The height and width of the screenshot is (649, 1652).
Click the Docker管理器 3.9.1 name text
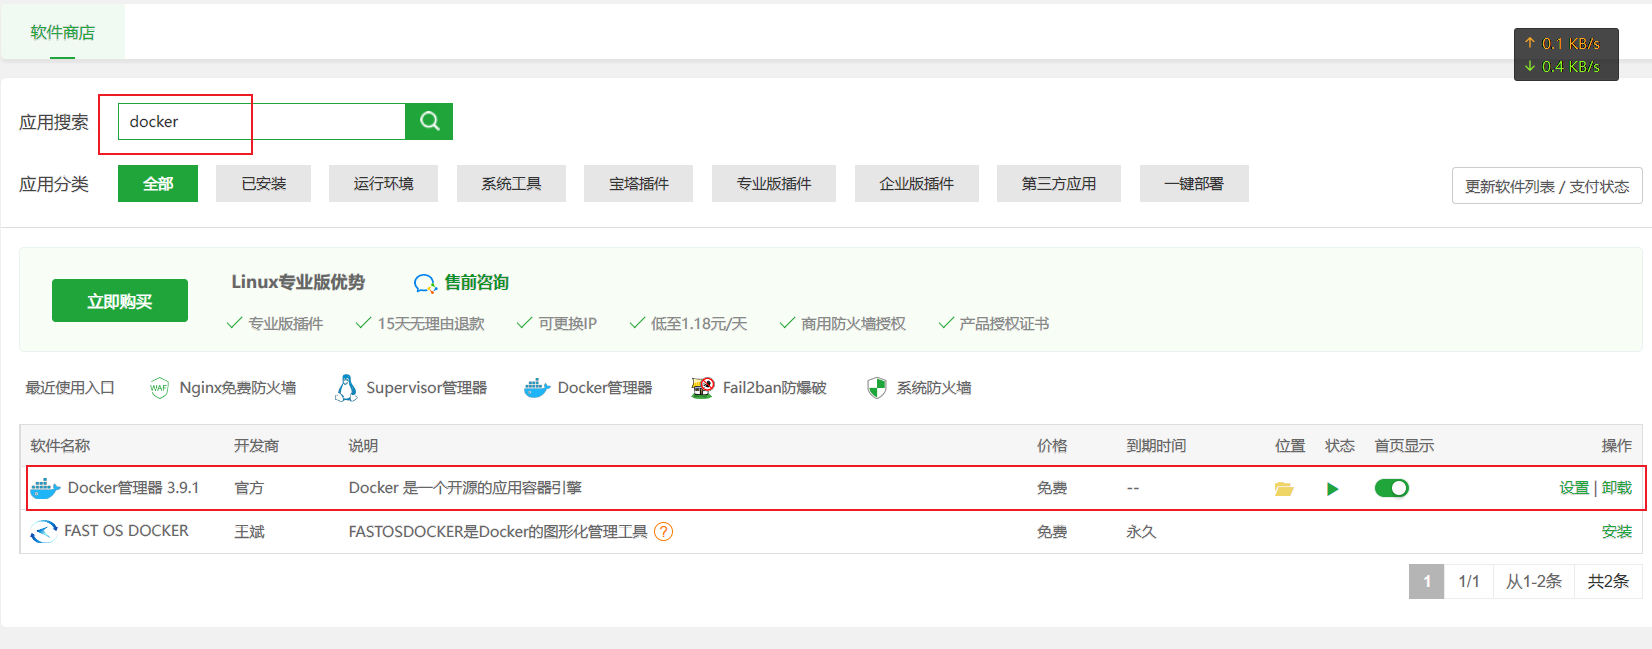point(134,488)
